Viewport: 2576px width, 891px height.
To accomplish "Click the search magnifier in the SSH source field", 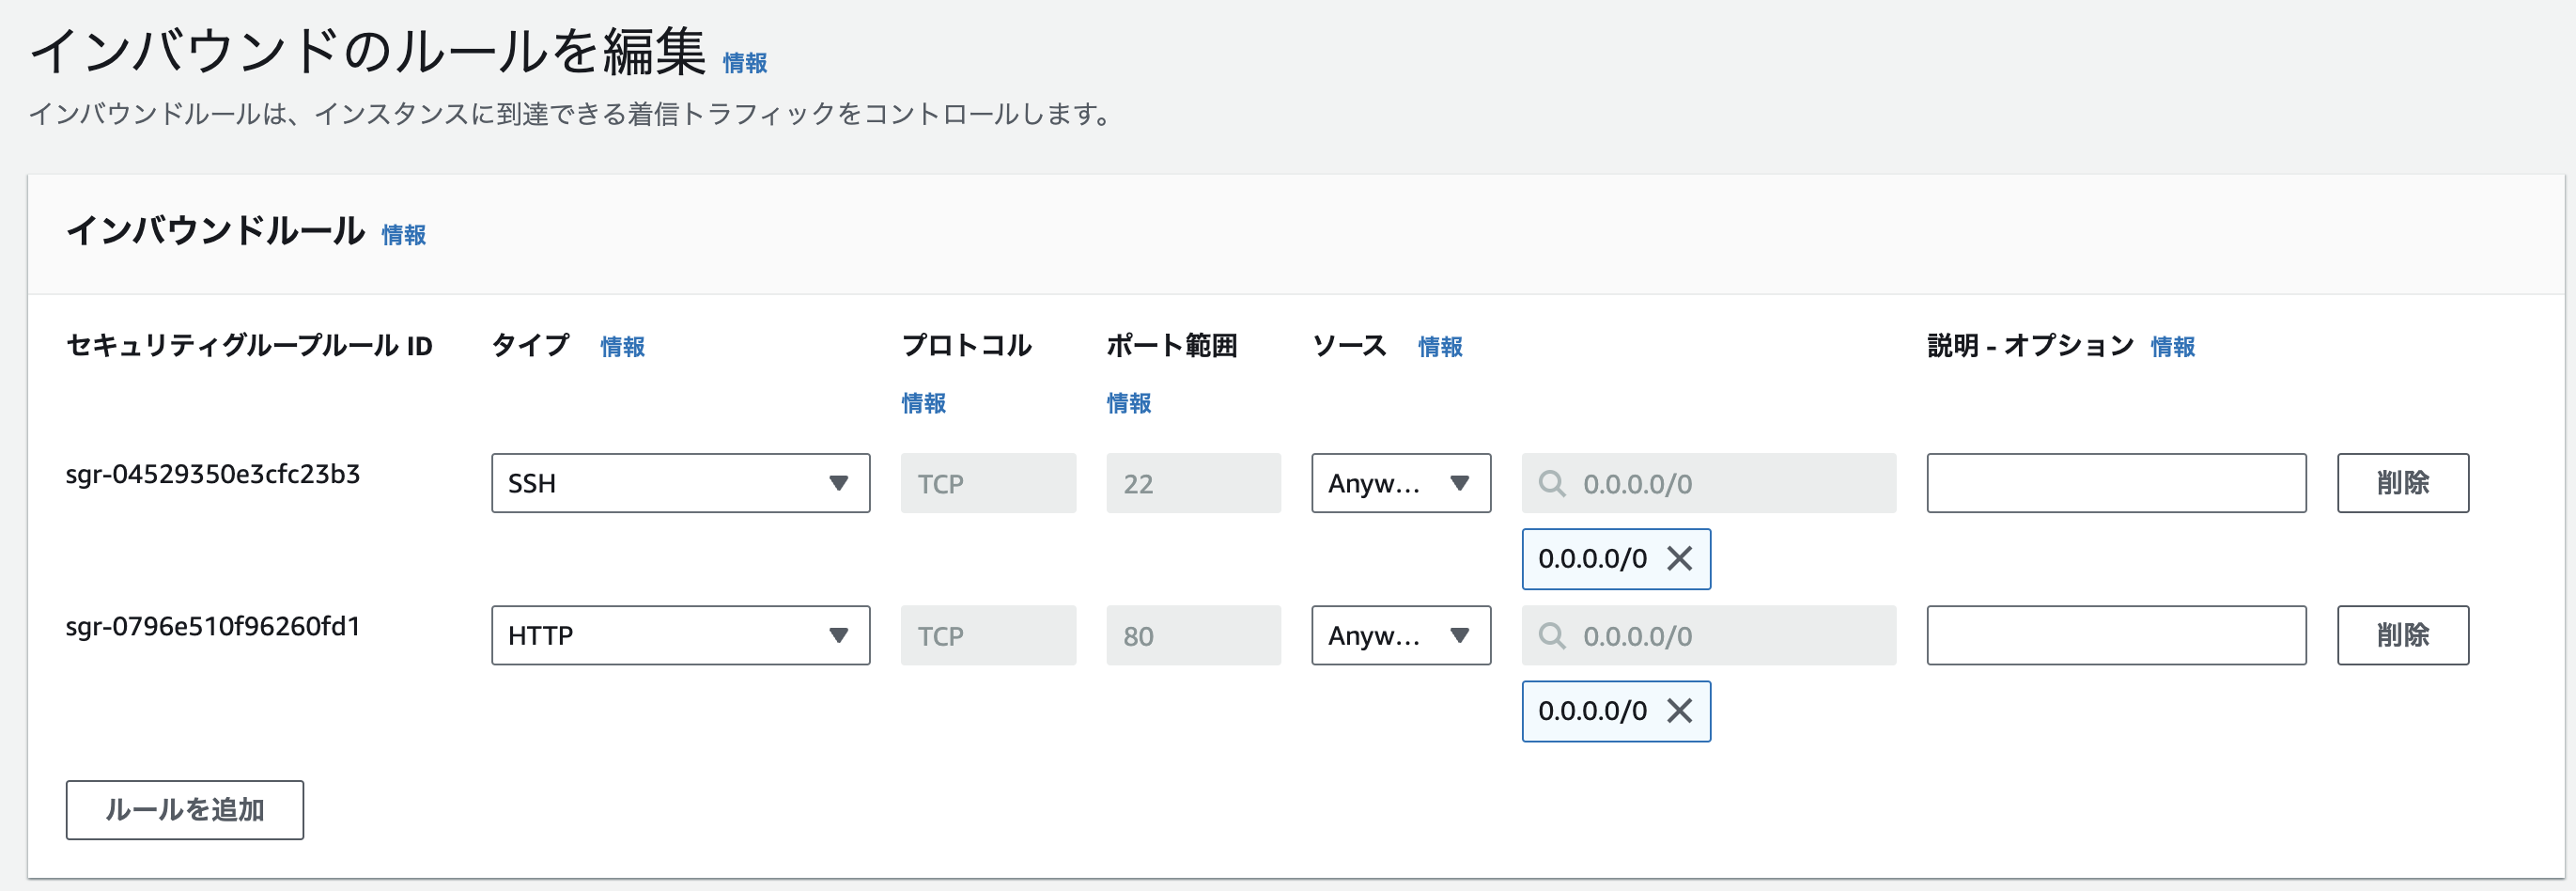I will pyautogui.click(x=1553, y=483).
